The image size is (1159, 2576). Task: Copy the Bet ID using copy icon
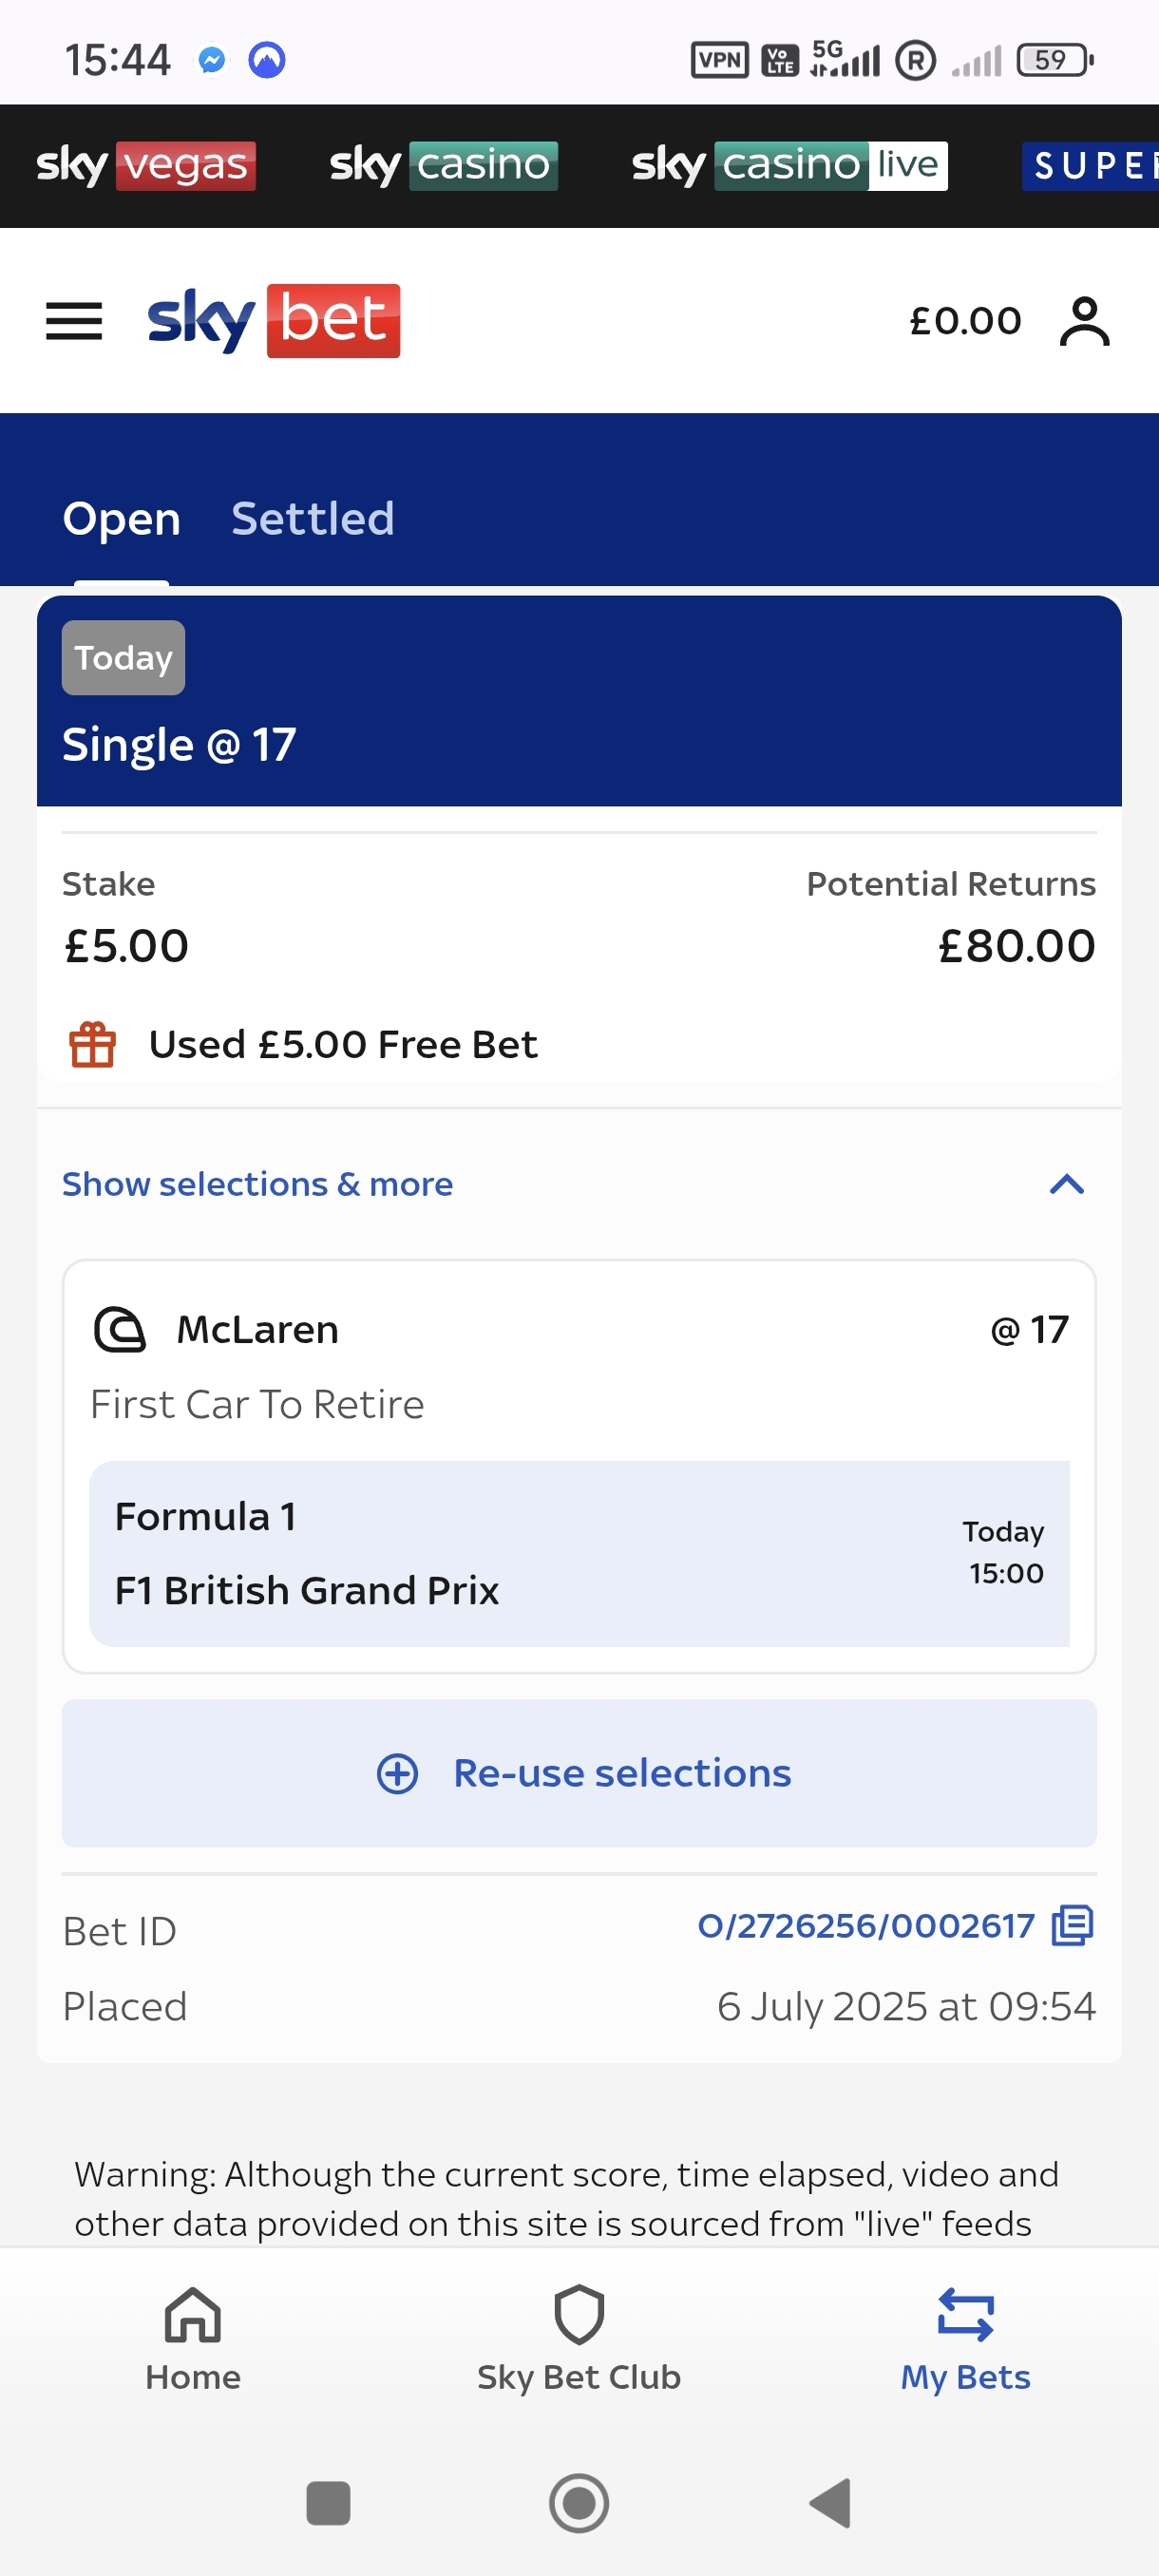coord(1072,1925)
